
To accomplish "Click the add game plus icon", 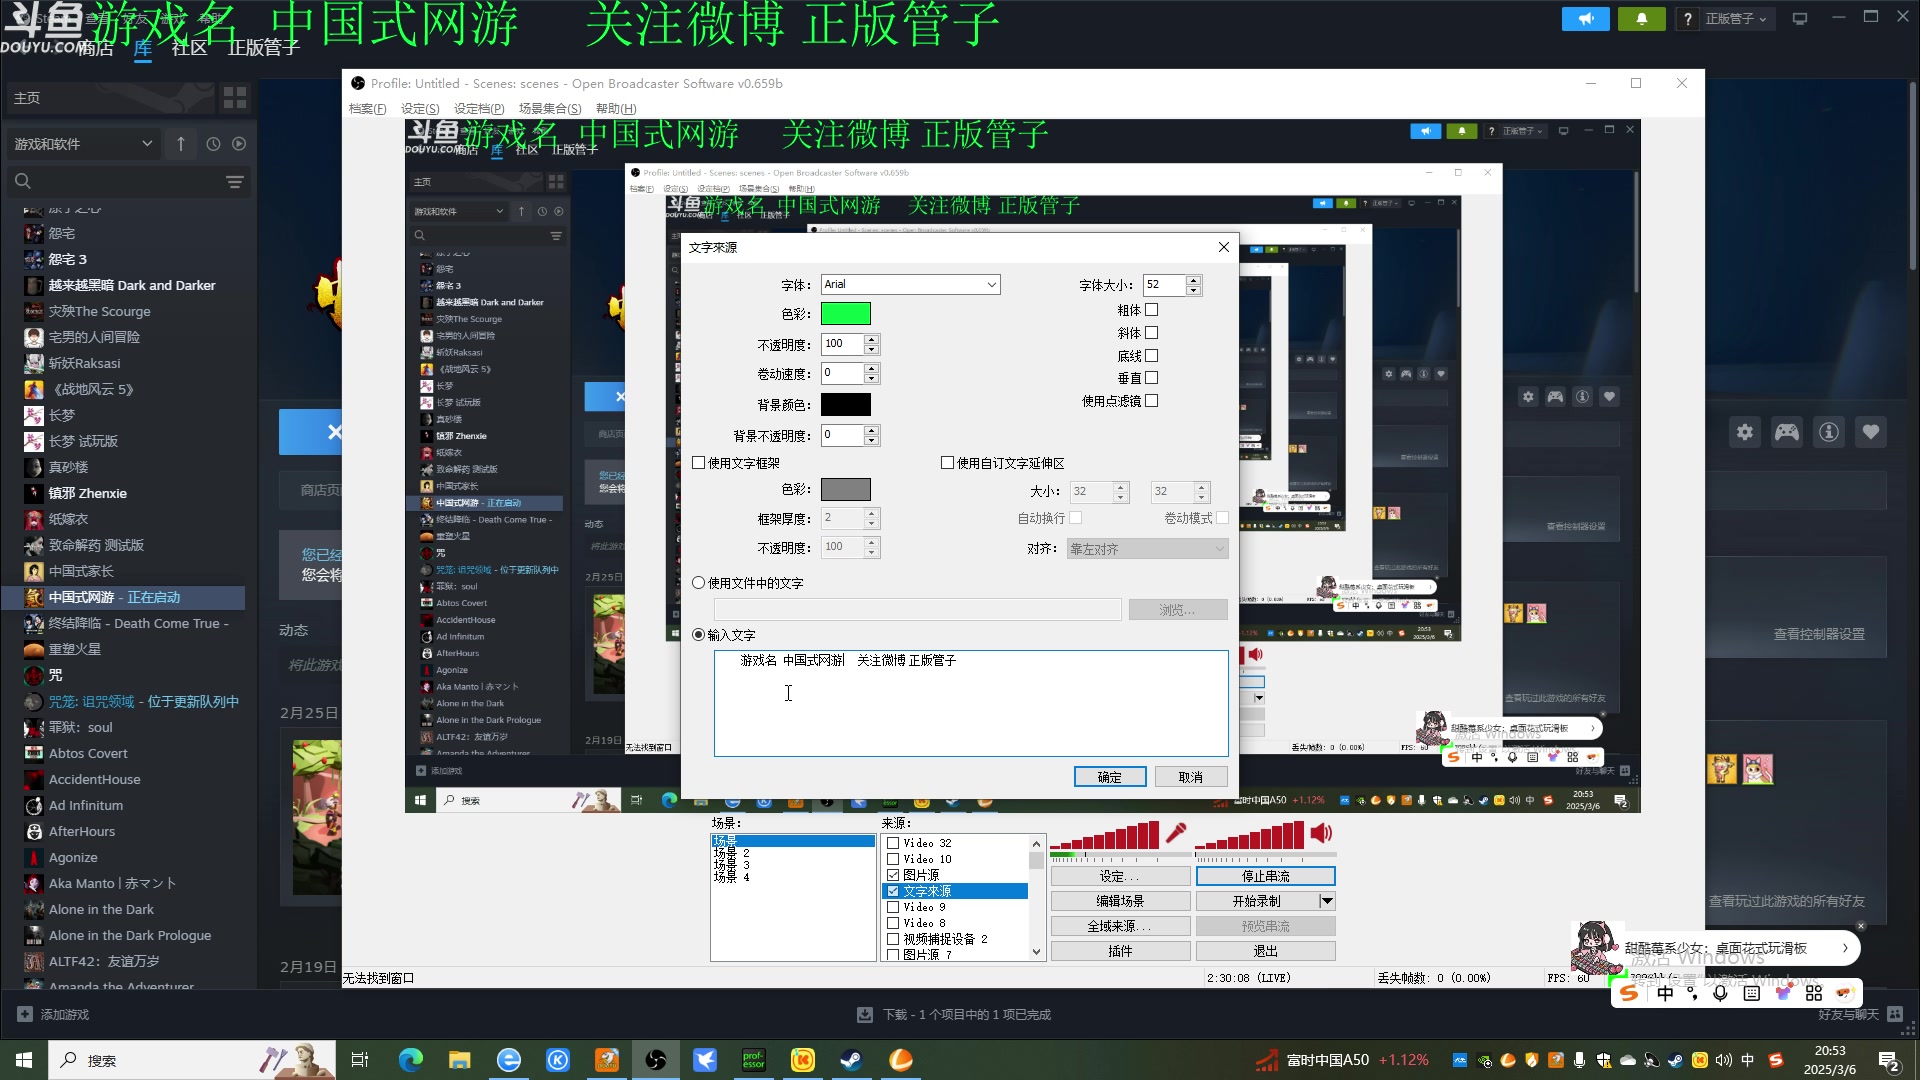I will pos(25,1014).
